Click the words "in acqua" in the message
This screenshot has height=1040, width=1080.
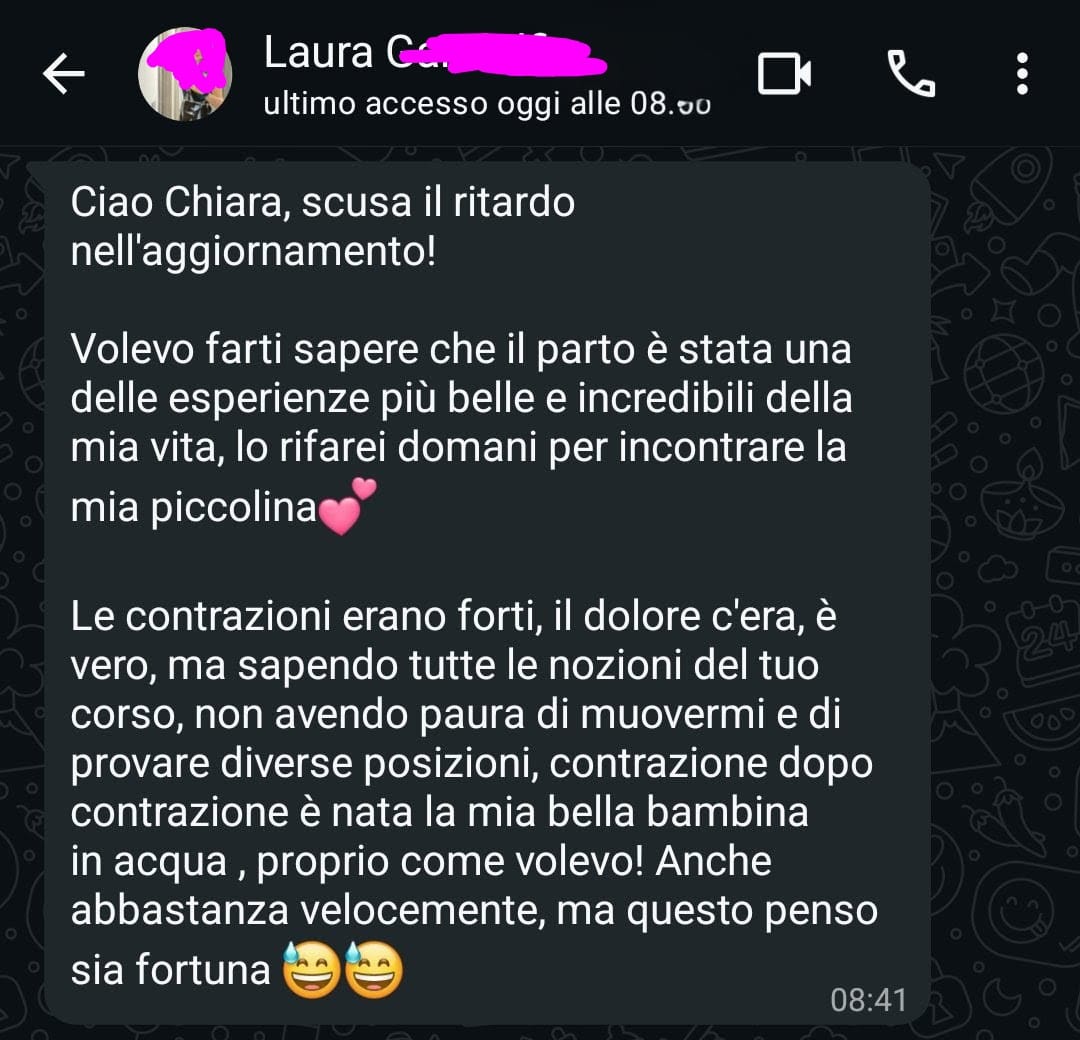click(149, 862)
